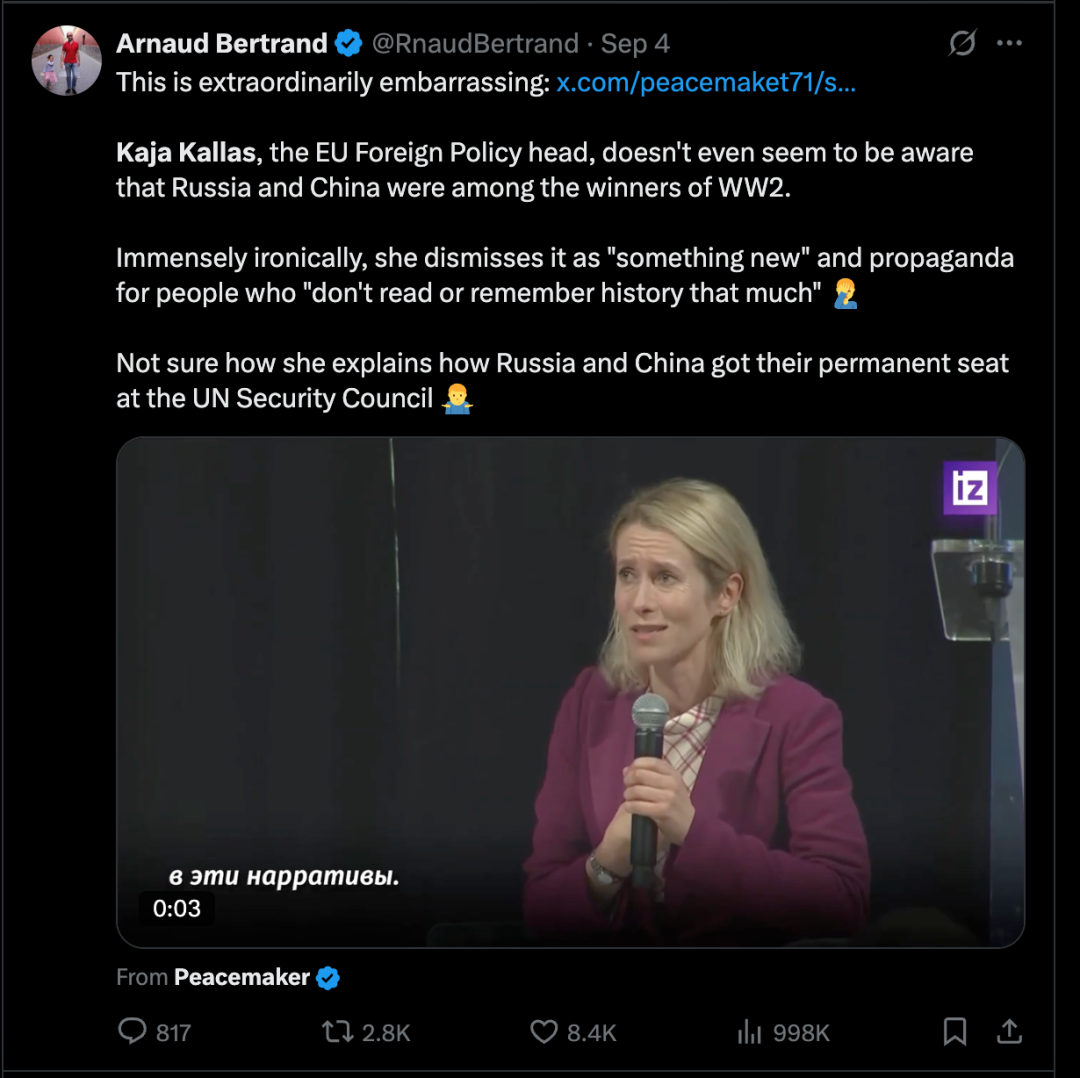1080x1078 pixels.
Task: Open Arnaud Bertrand's profile avatar
Action: 67,61
